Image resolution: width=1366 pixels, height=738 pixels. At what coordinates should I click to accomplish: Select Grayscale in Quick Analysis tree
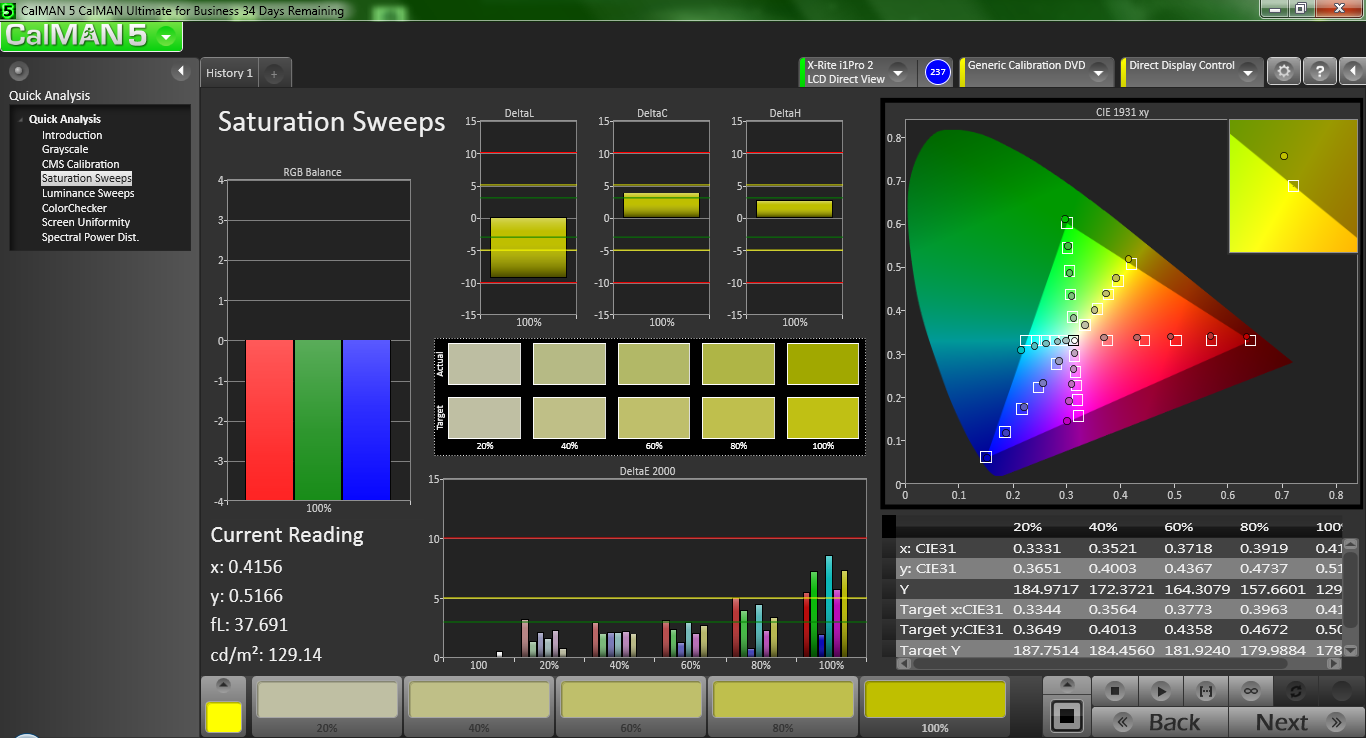click(x=65, y=149)
